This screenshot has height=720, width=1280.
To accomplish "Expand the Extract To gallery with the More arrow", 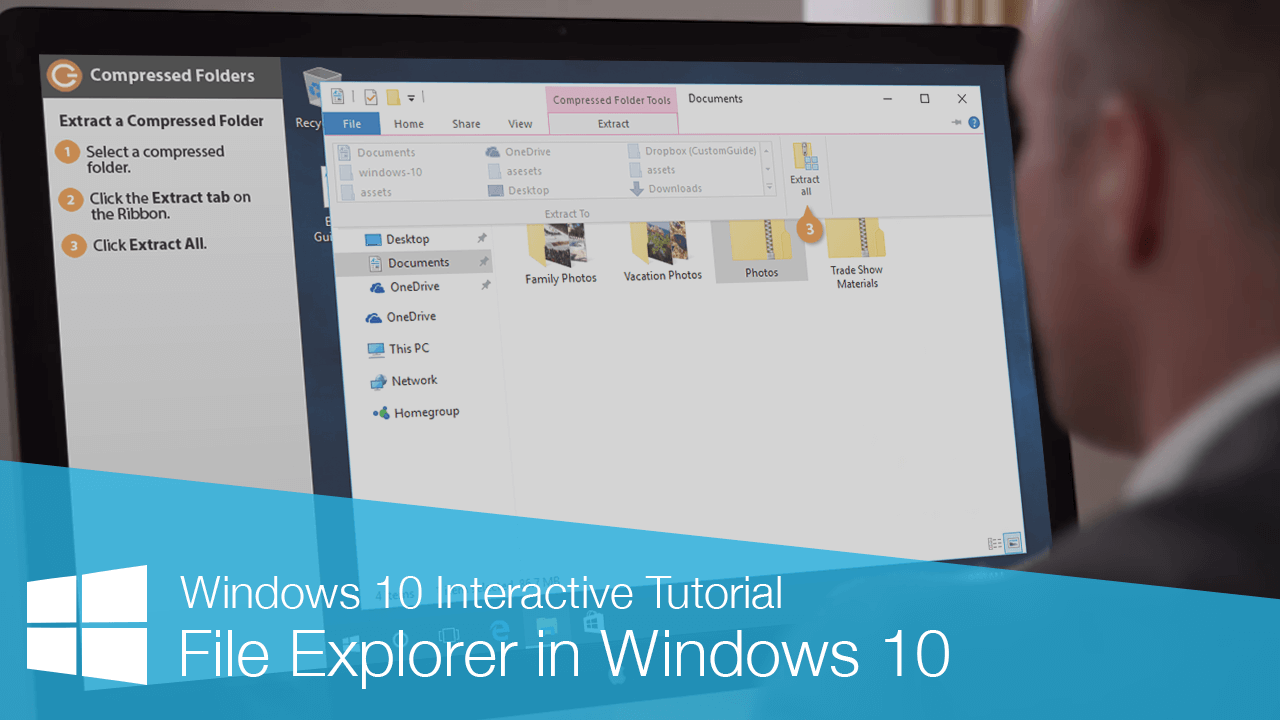I will 769,187.
